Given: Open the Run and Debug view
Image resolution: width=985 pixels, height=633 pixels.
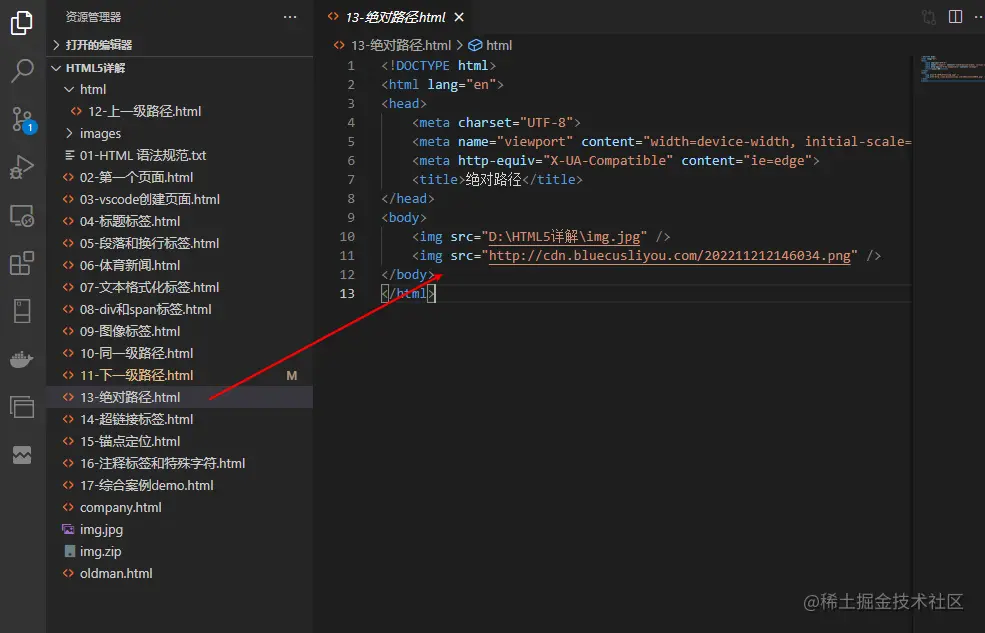Looking at the screenshot, I should click(22, 167).
